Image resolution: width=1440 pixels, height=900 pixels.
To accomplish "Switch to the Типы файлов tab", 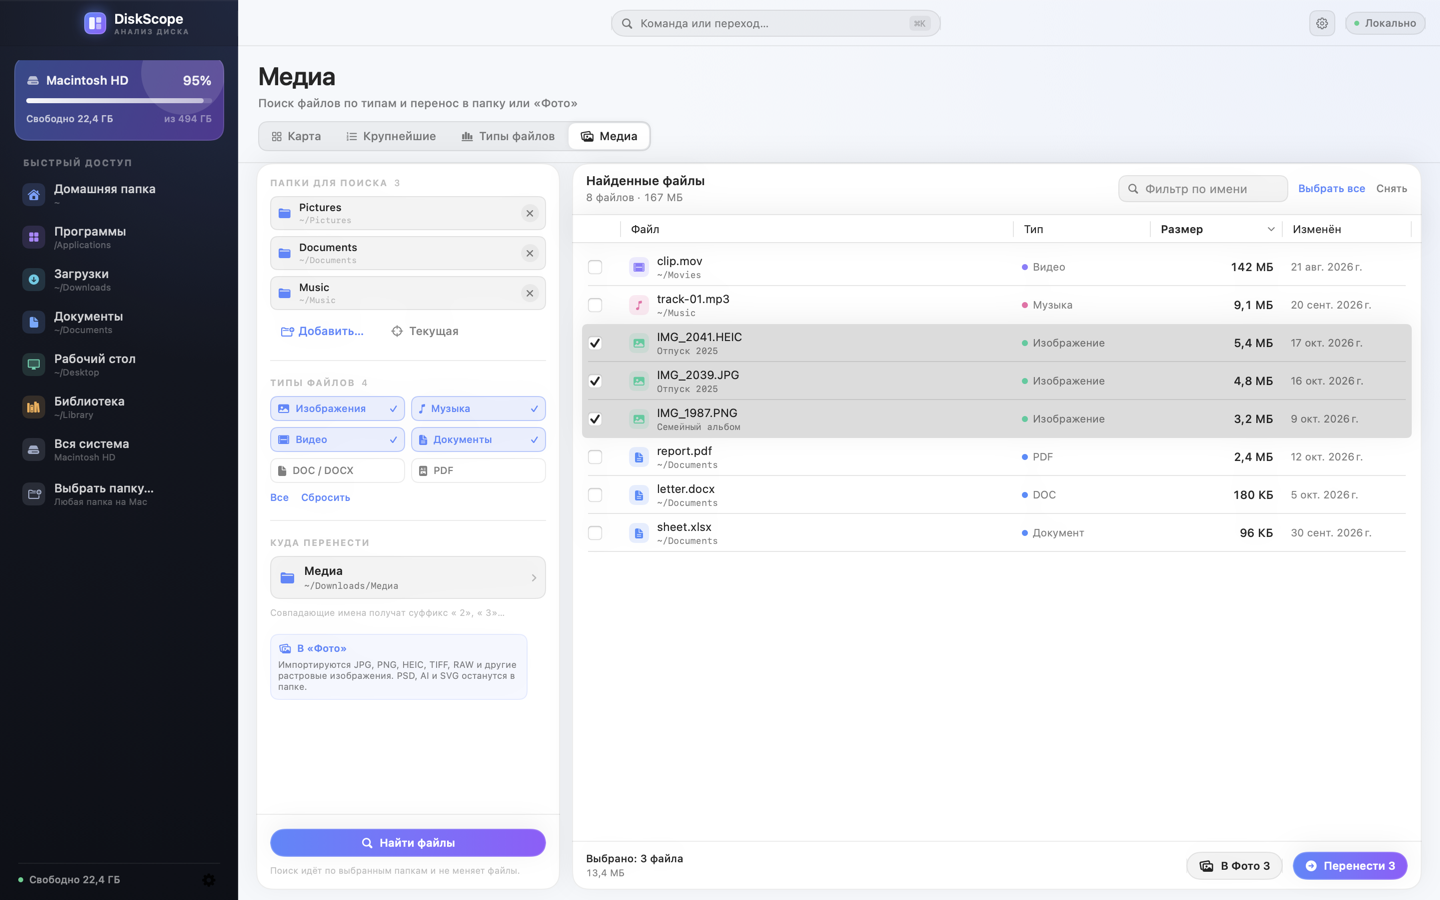I will [x=508, y=136].
